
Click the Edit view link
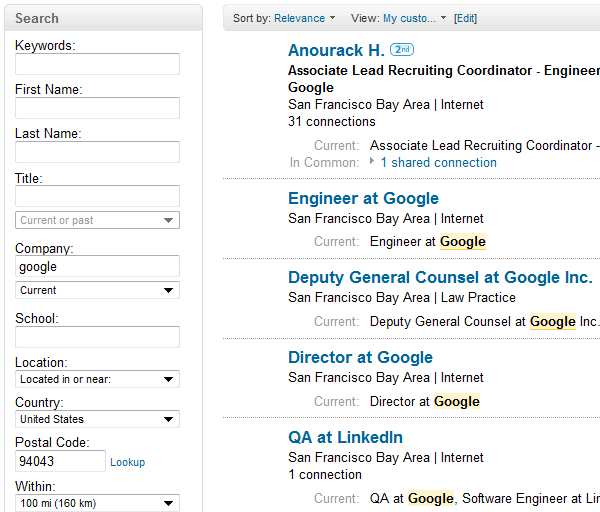(465, 18)
